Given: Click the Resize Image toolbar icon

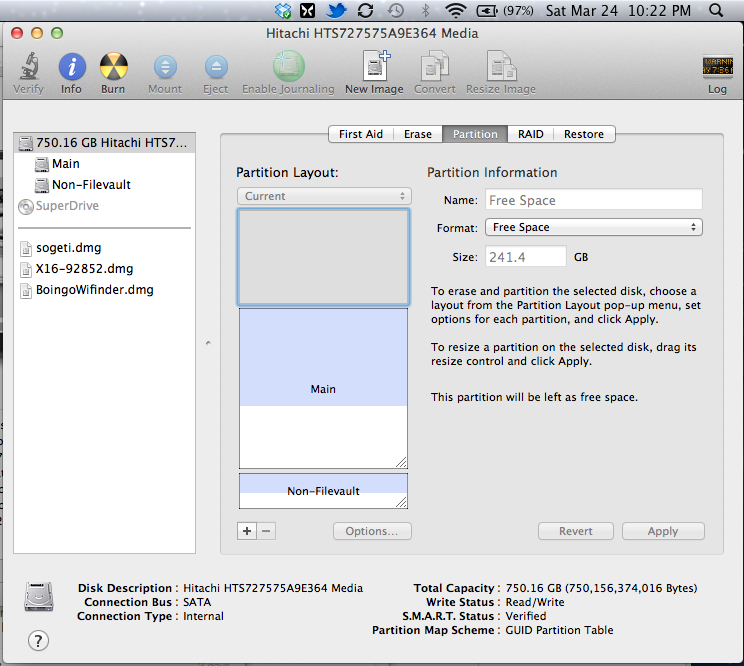Looking at the screenshot, I should 501,65.
